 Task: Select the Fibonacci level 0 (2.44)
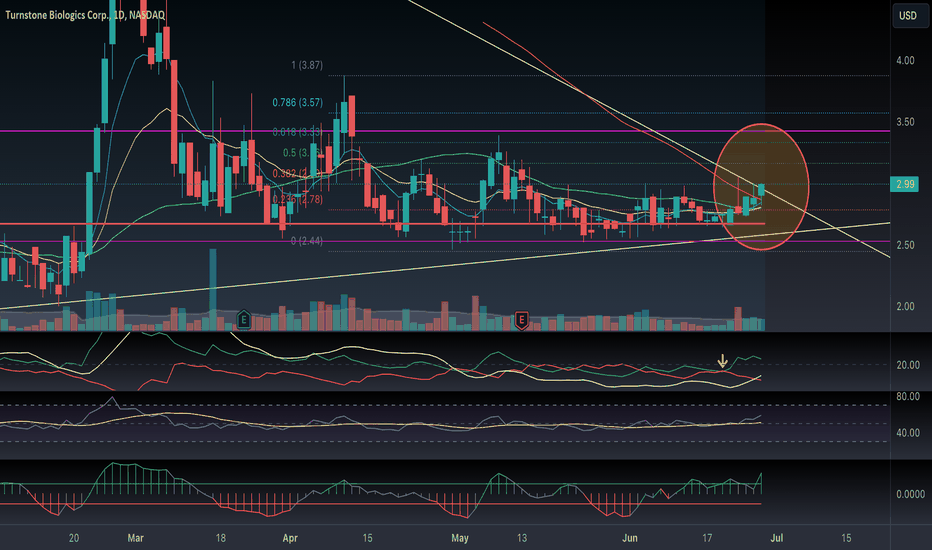coord(307,241)
